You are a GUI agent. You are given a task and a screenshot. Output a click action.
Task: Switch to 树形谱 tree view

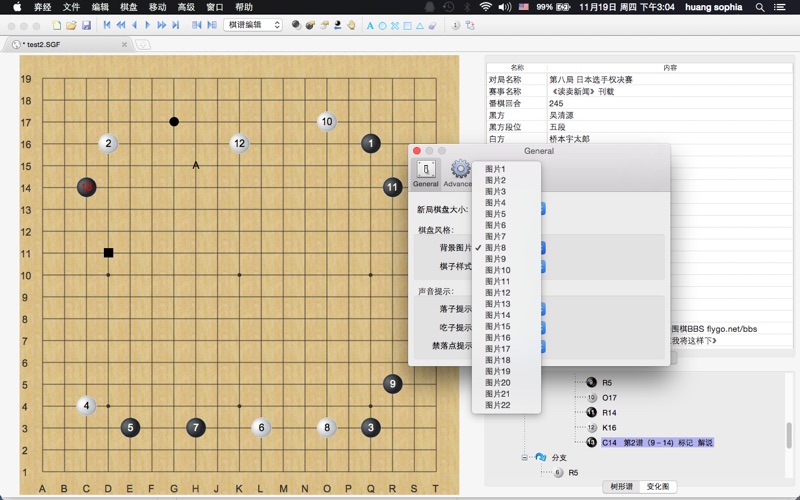click(621, 486)
